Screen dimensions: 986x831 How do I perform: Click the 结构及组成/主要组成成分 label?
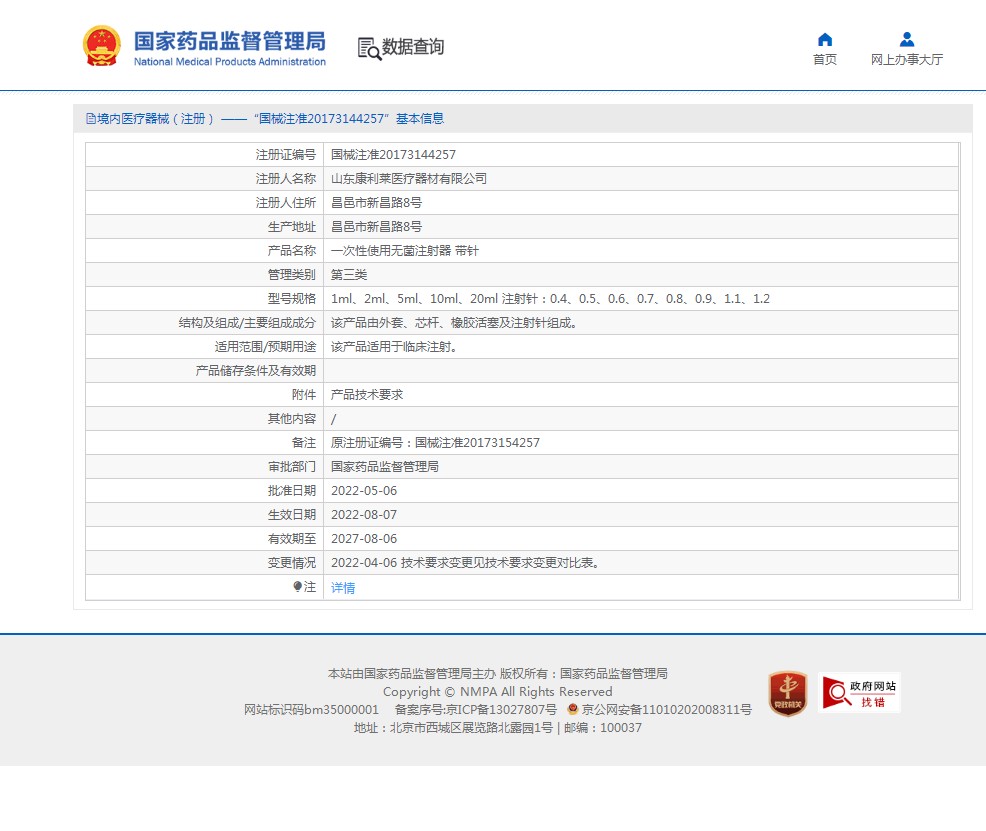click(247, 322)
